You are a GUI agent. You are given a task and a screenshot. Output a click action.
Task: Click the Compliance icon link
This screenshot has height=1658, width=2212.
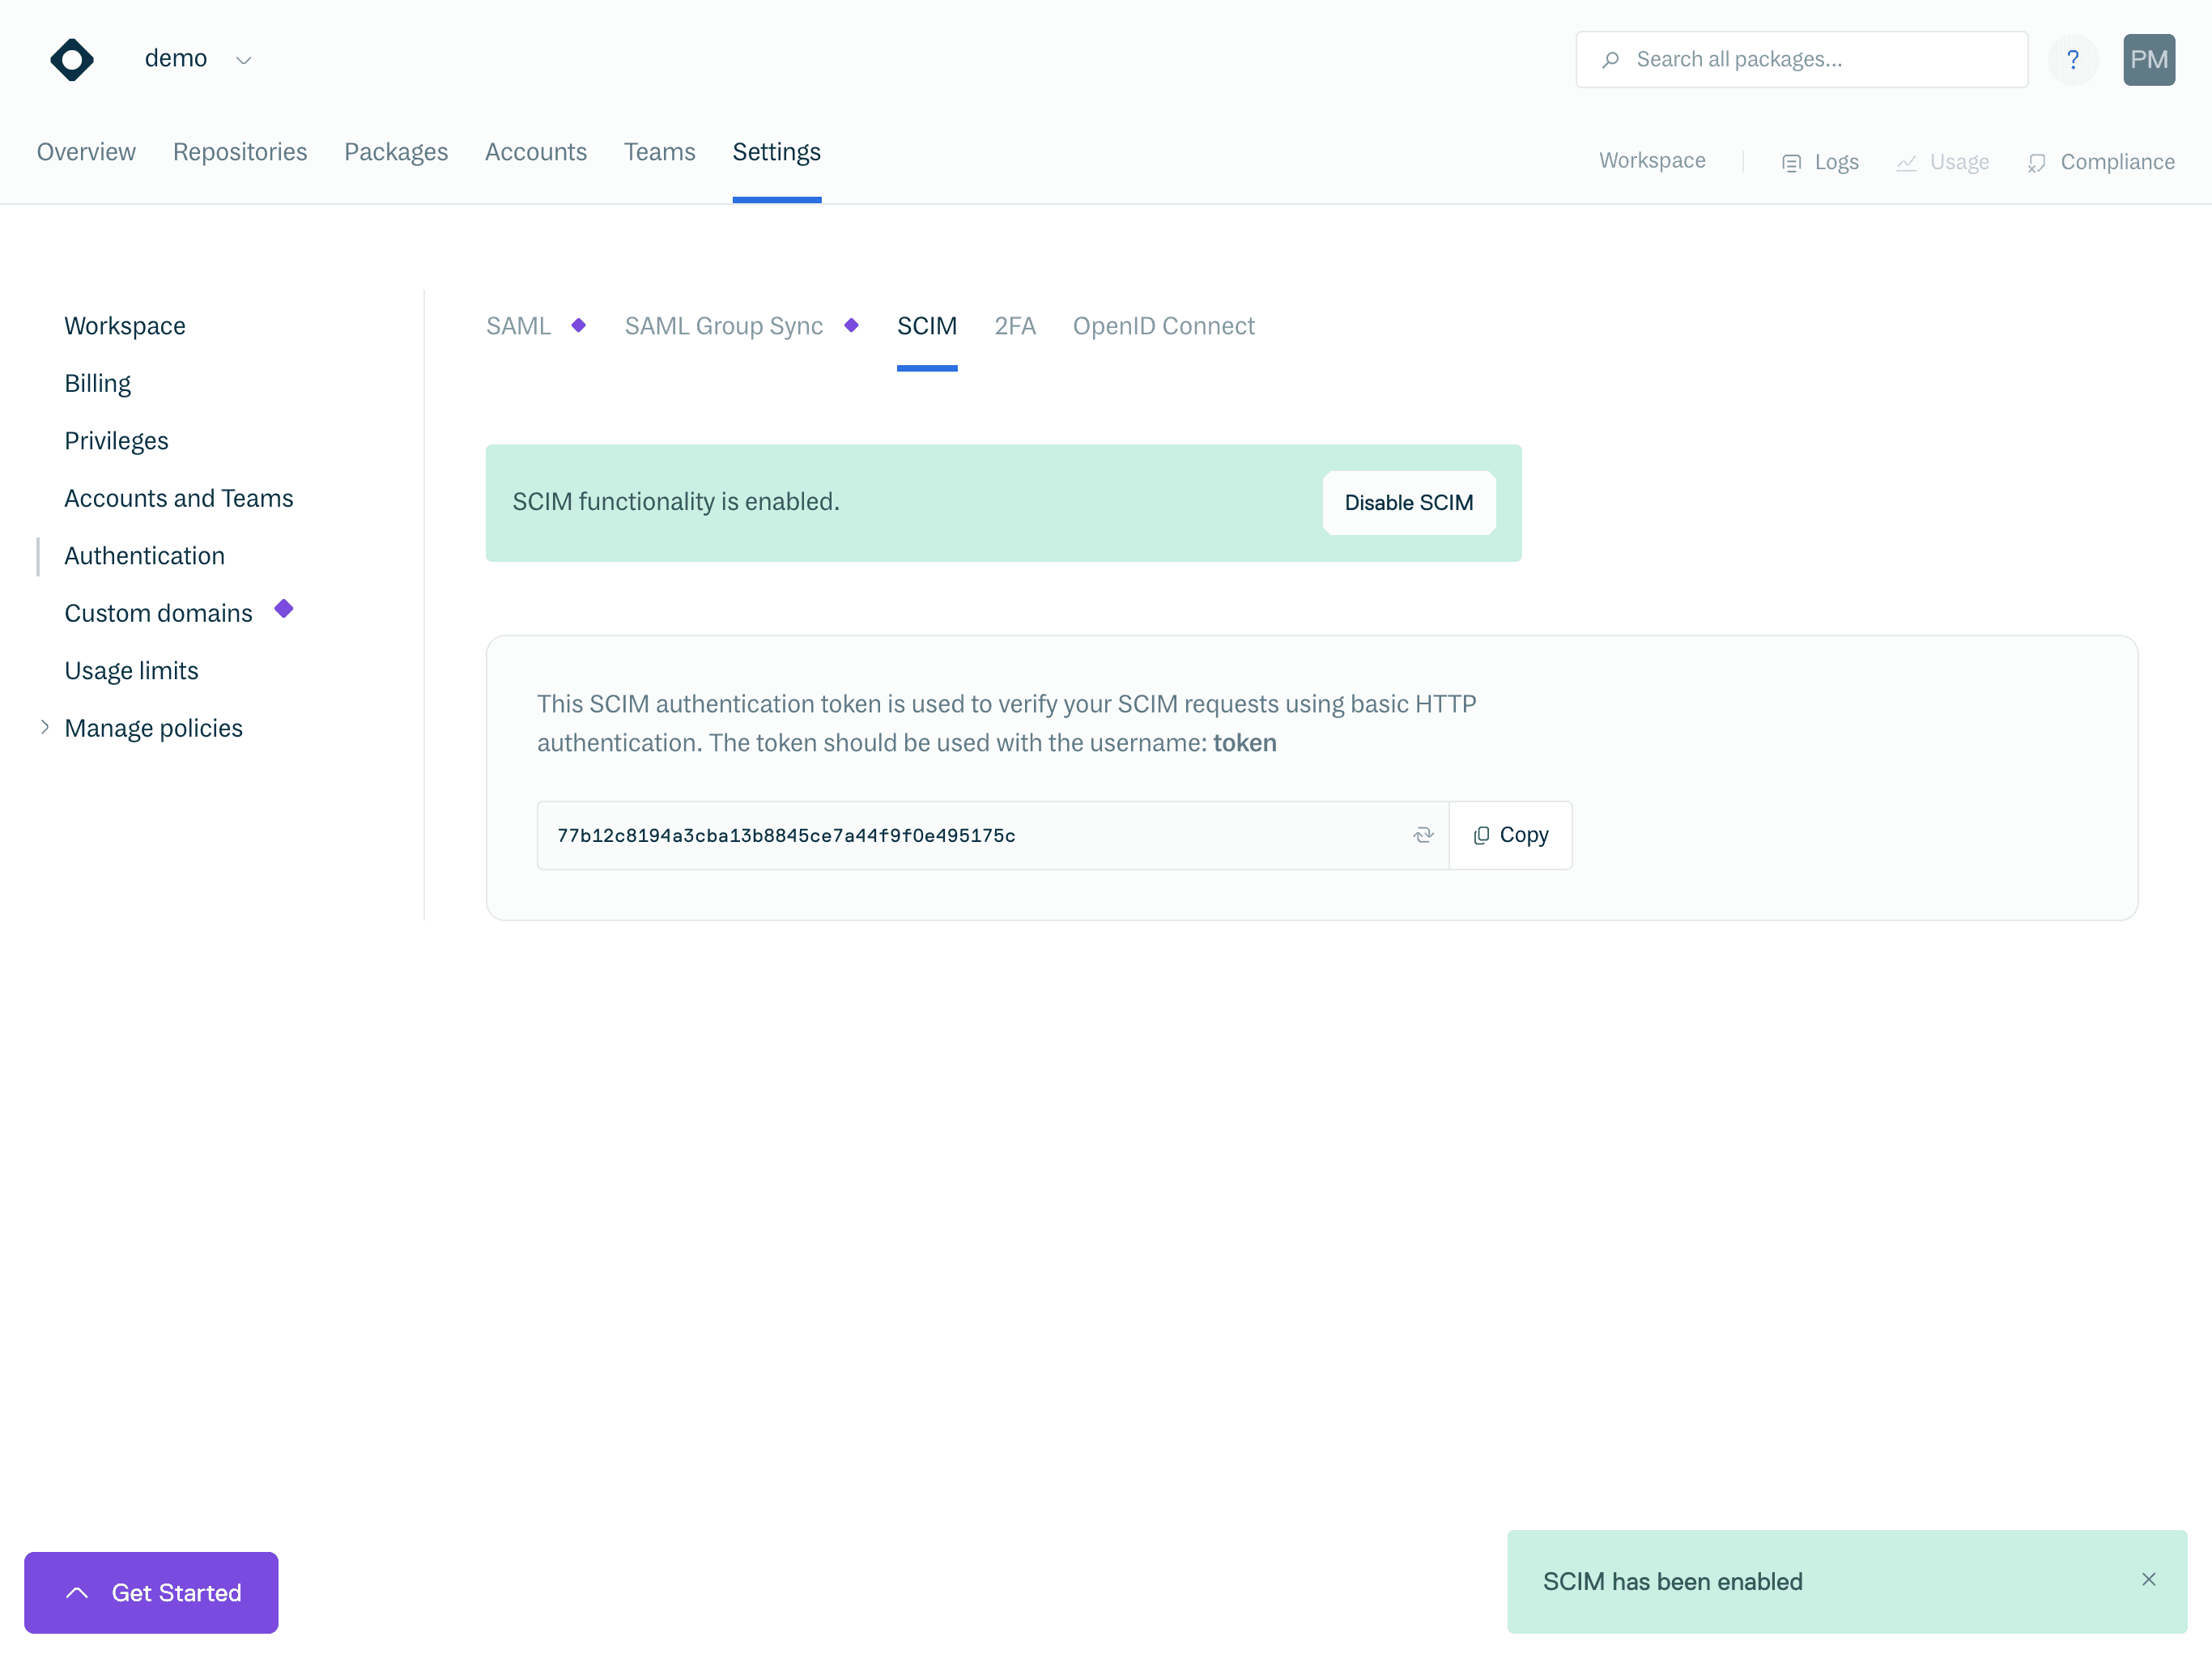click(x=2036, y=163)
